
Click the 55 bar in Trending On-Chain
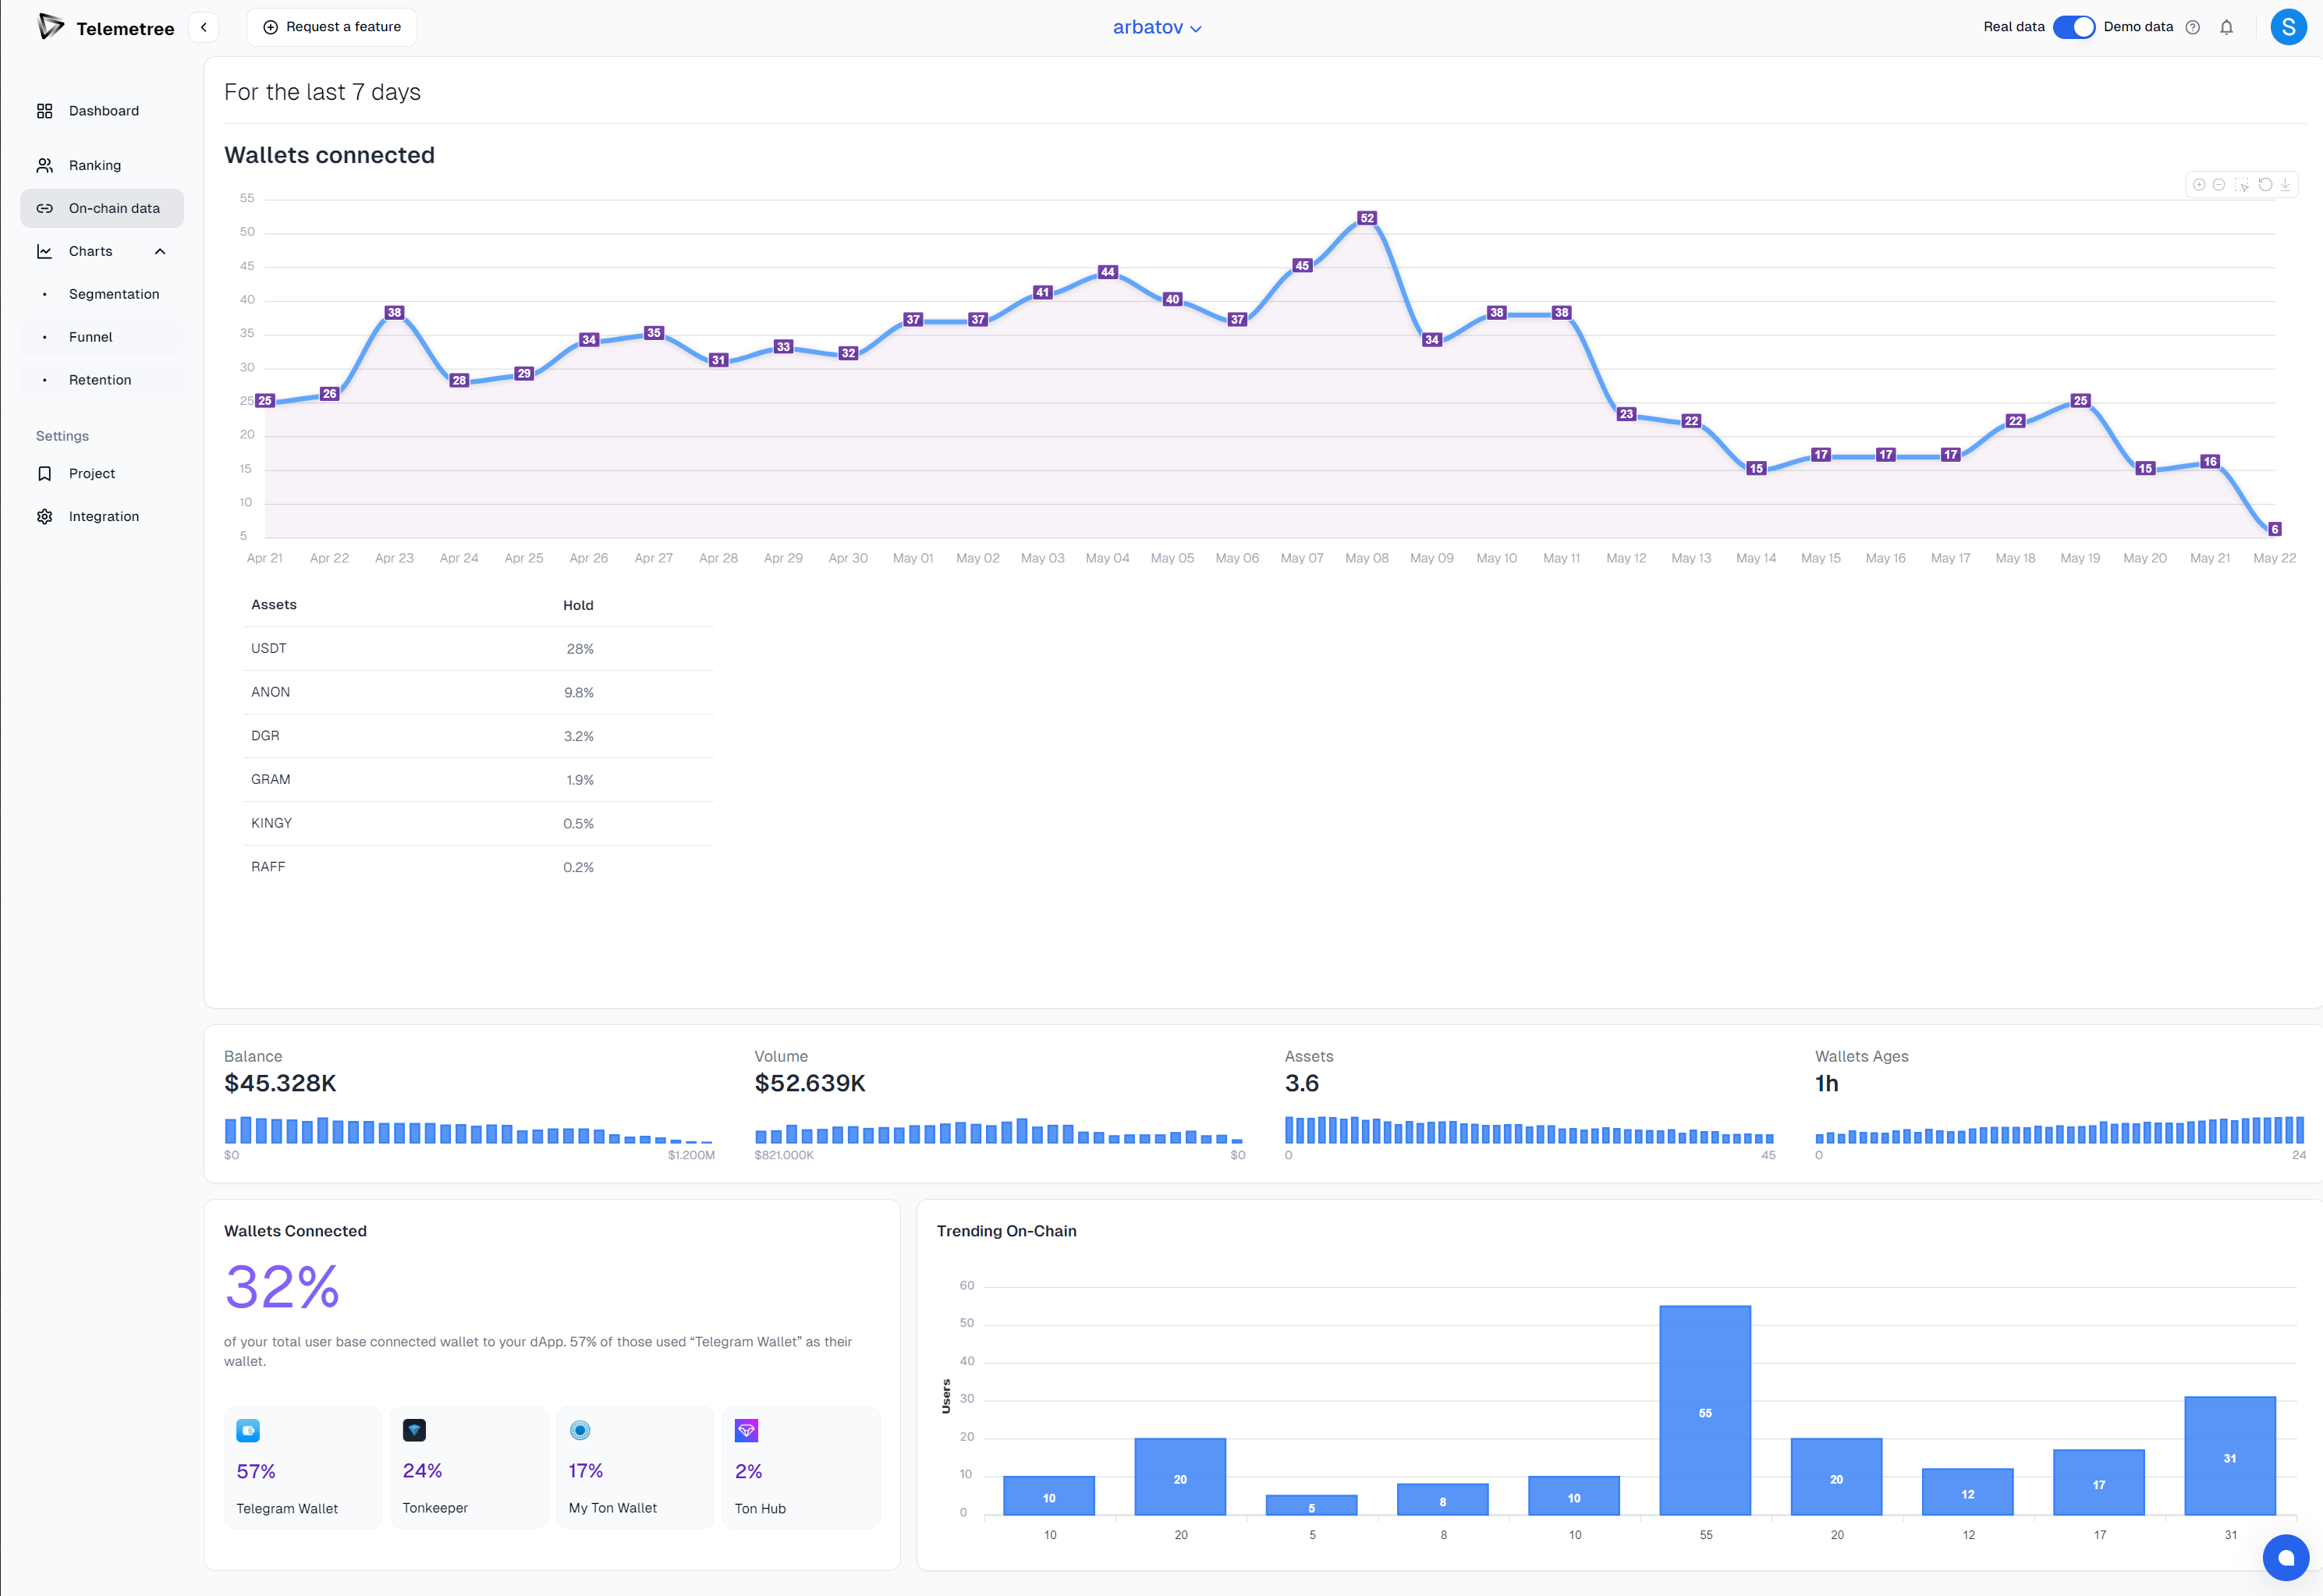[x=1705, y=1410]
